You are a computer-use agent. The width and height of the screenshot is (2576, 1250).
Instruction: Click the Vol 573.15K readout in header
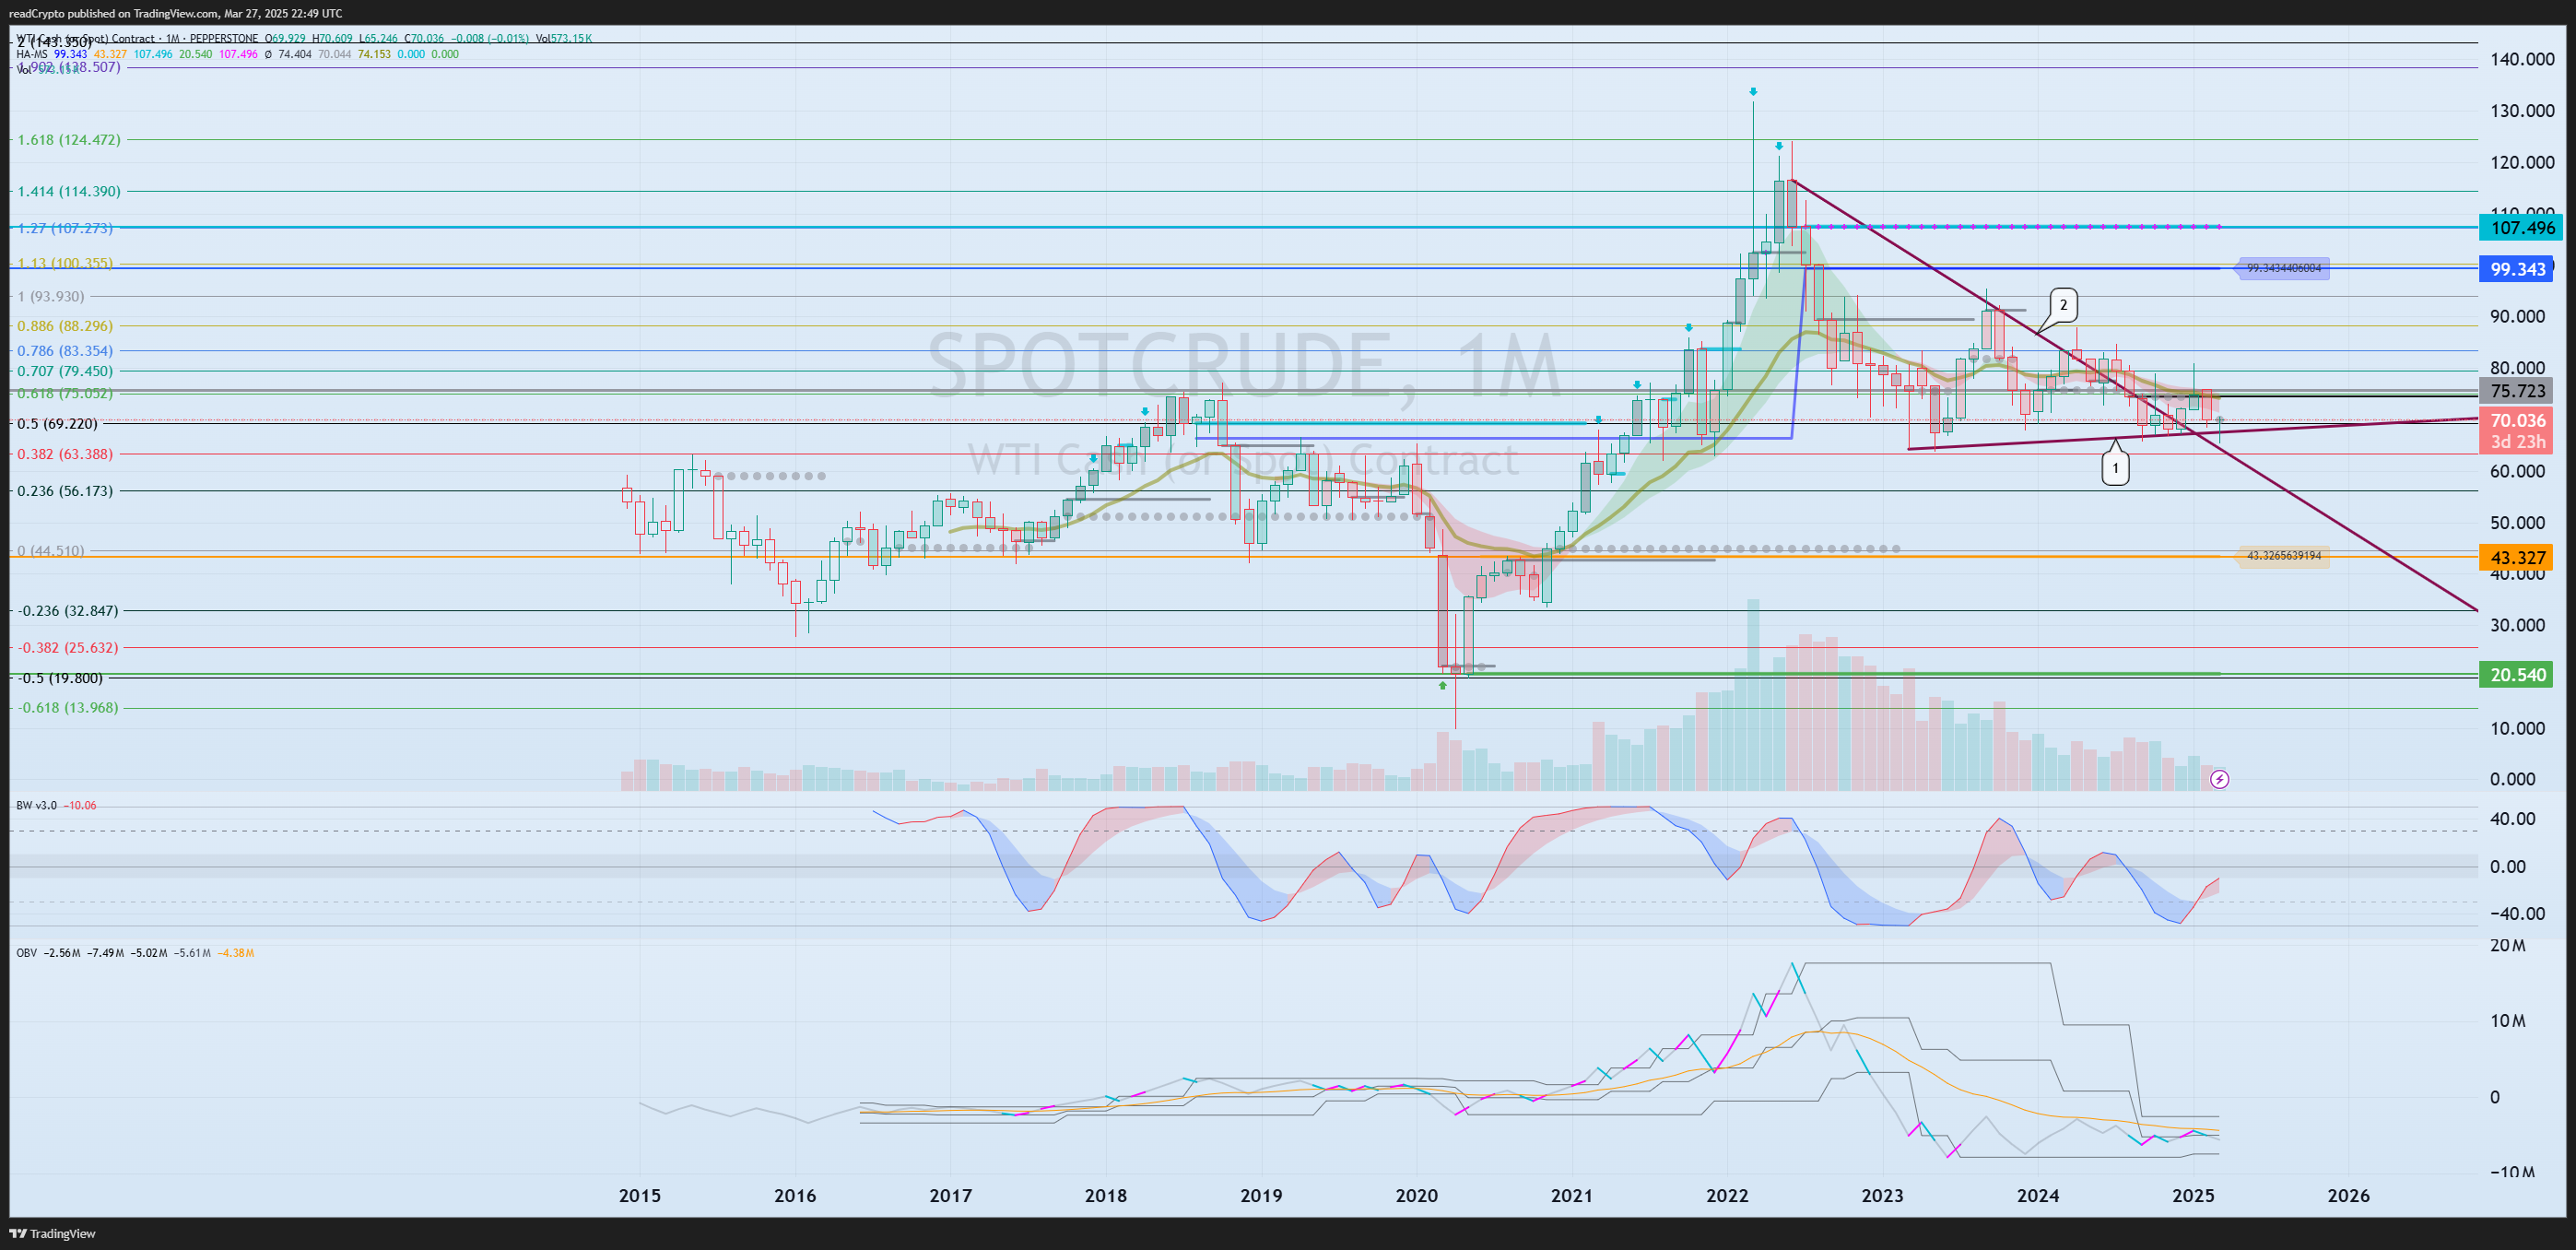563,39
